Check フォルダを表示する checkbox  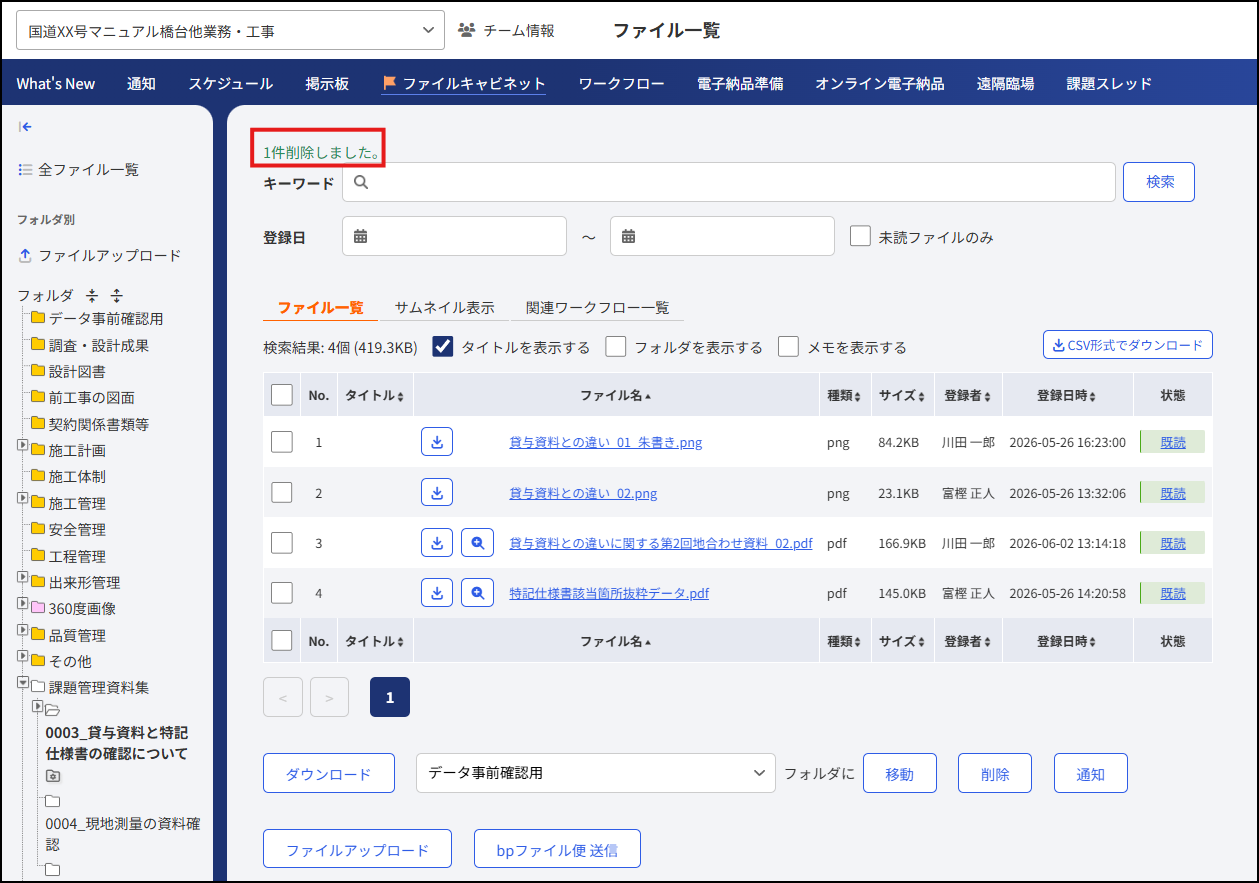click(616, 346)
